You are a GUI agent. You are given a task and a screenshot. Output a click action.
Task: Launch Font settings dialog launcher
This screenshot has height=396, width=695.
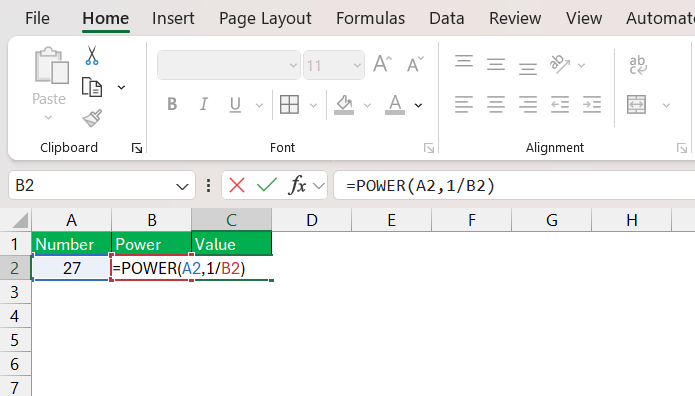[429, 148]
